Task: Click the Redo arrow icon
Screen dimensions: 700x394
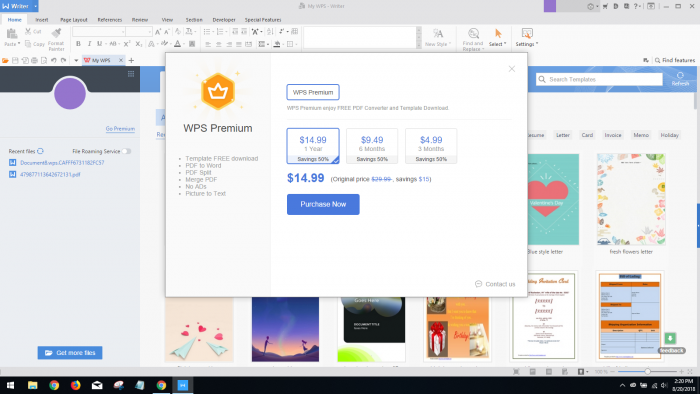Action: [63, 60]
